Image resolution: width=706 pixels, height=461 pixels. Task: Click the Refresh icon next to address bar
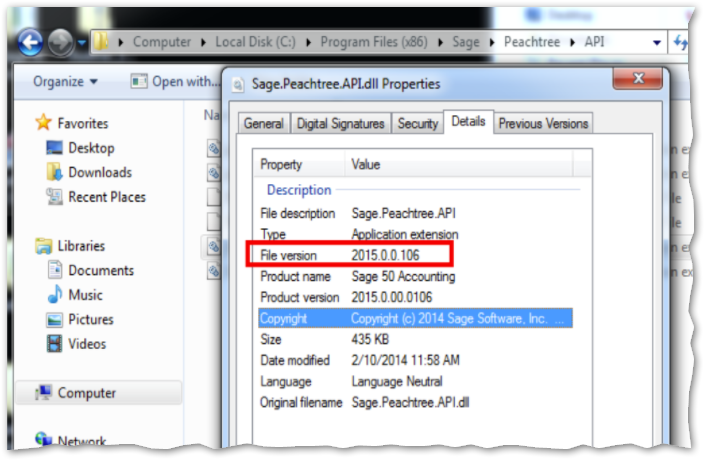tap(680, 43)
